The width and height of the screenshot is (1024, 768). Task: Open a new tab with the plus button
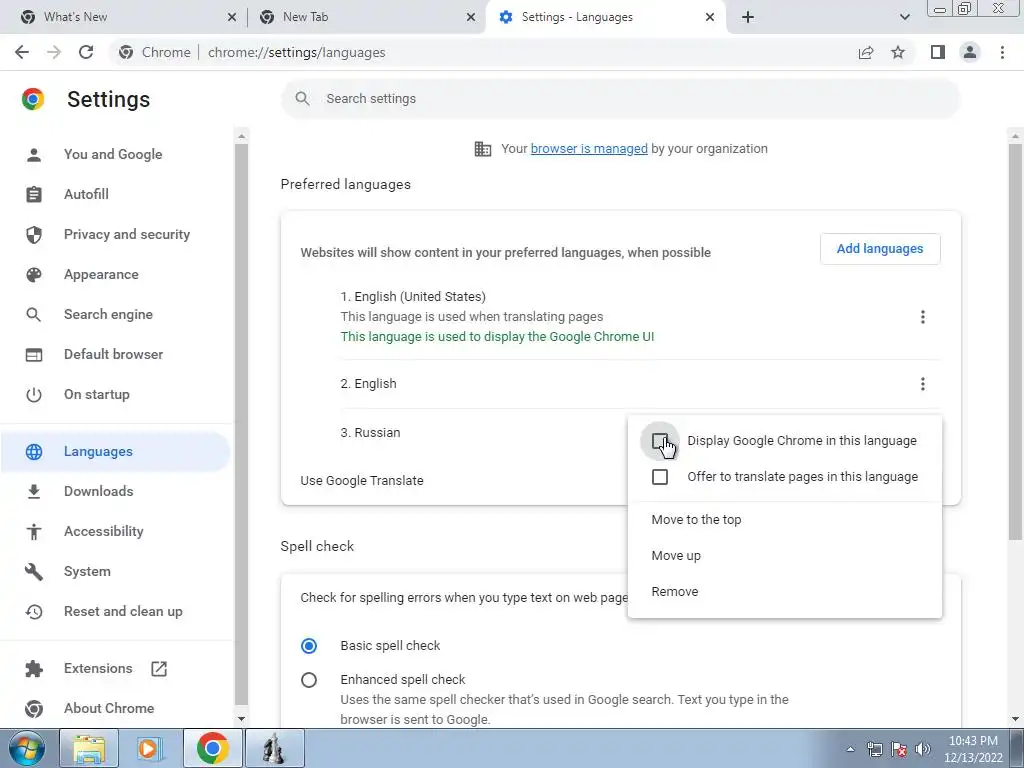pos(748,17)
